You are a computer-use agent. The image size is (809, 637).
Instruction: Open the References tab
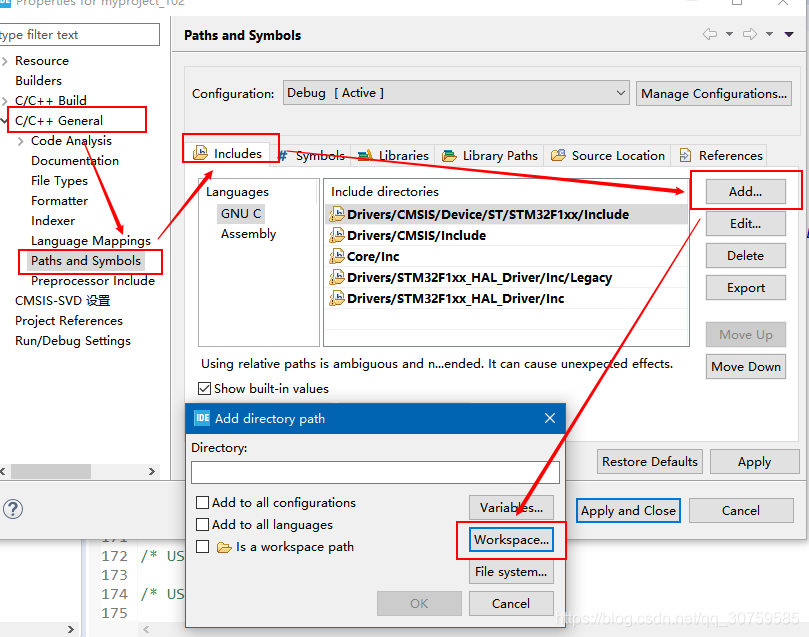pos(720,155)
